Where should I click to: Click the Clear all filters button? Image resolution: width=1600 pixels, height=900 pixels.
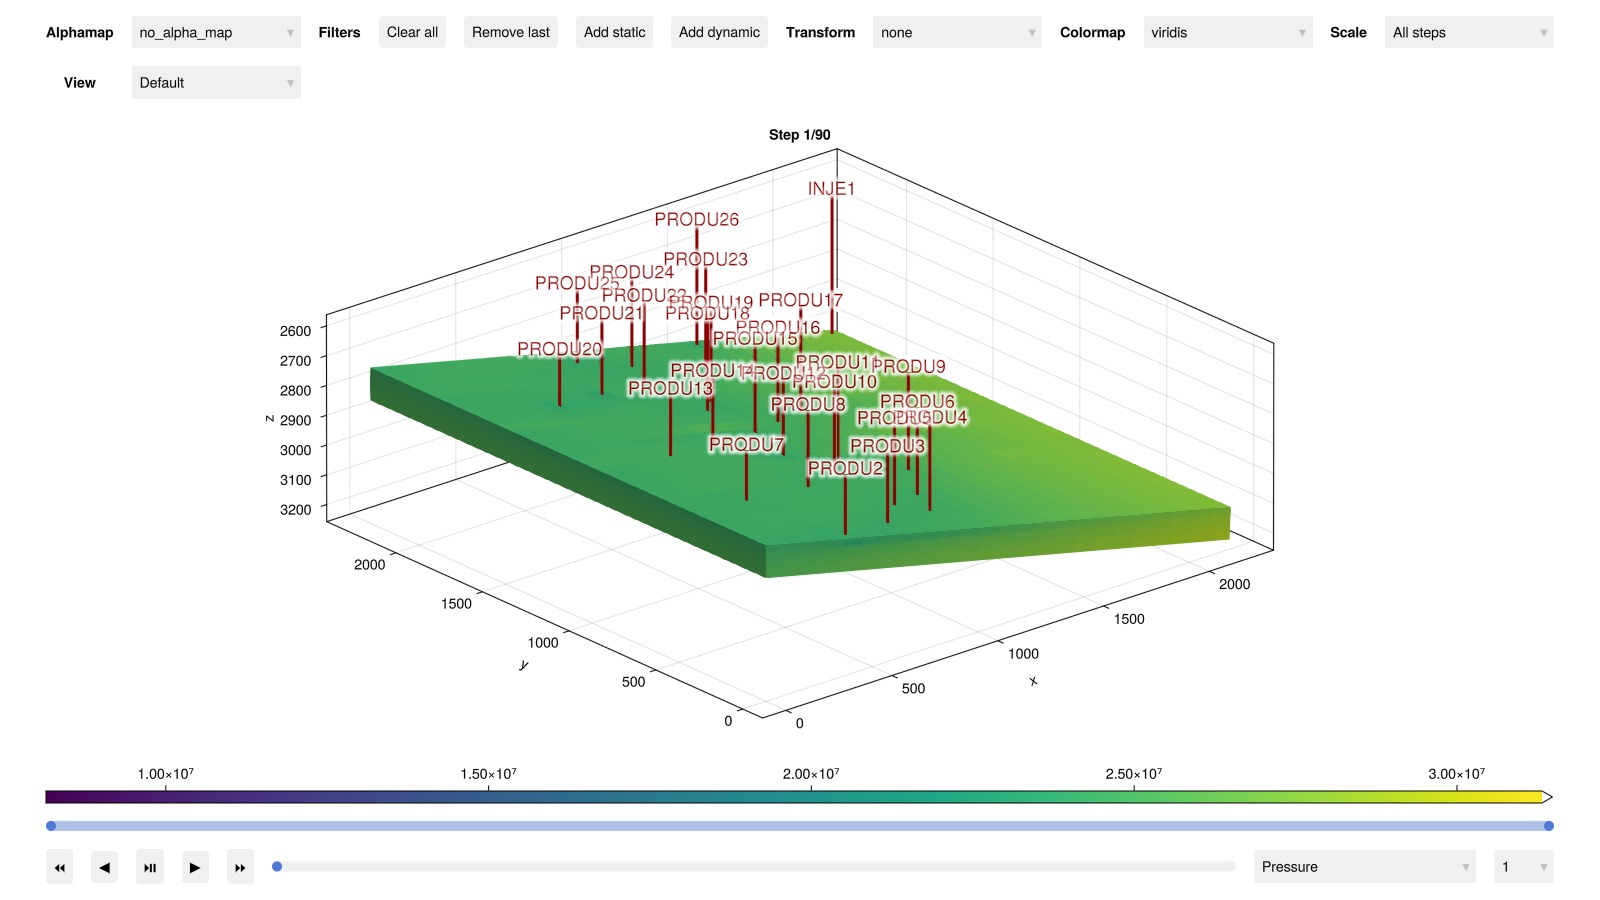click(x=412, y=33)
